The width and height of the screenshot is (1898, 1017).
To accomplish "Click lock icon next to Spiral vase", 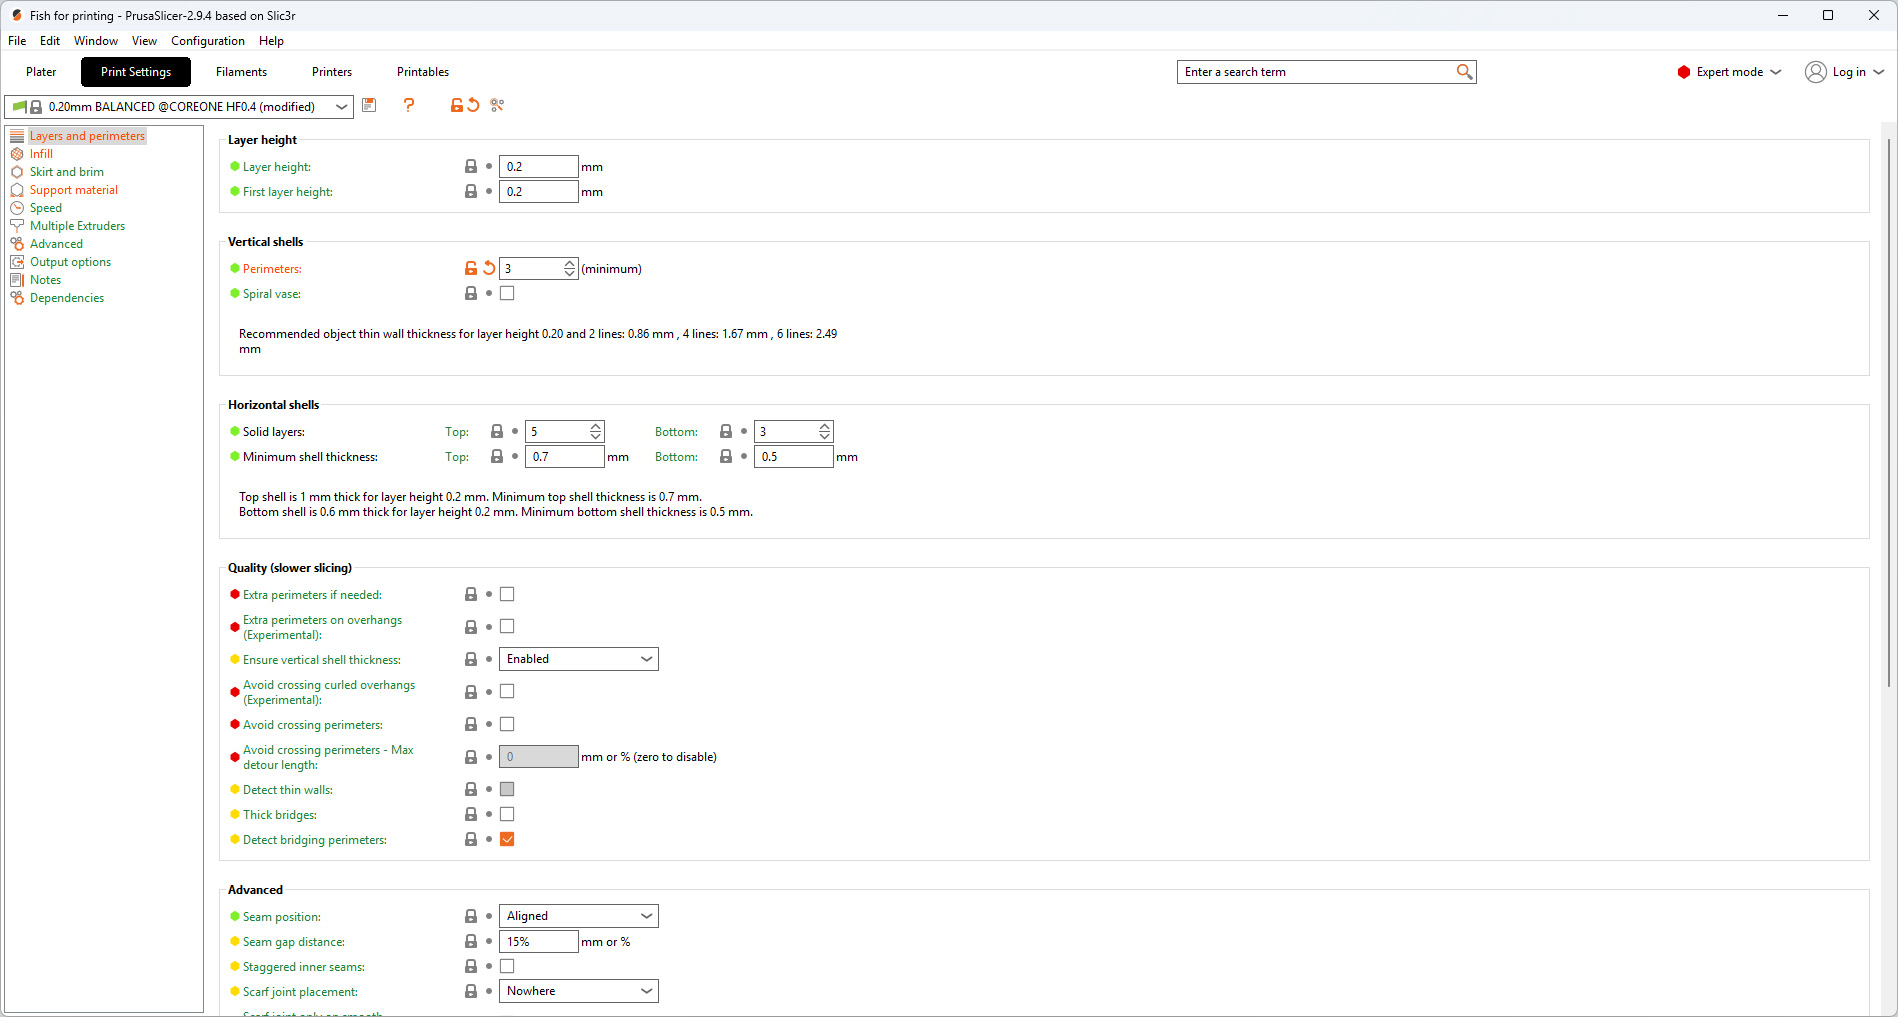I will (x=471, y=293).
